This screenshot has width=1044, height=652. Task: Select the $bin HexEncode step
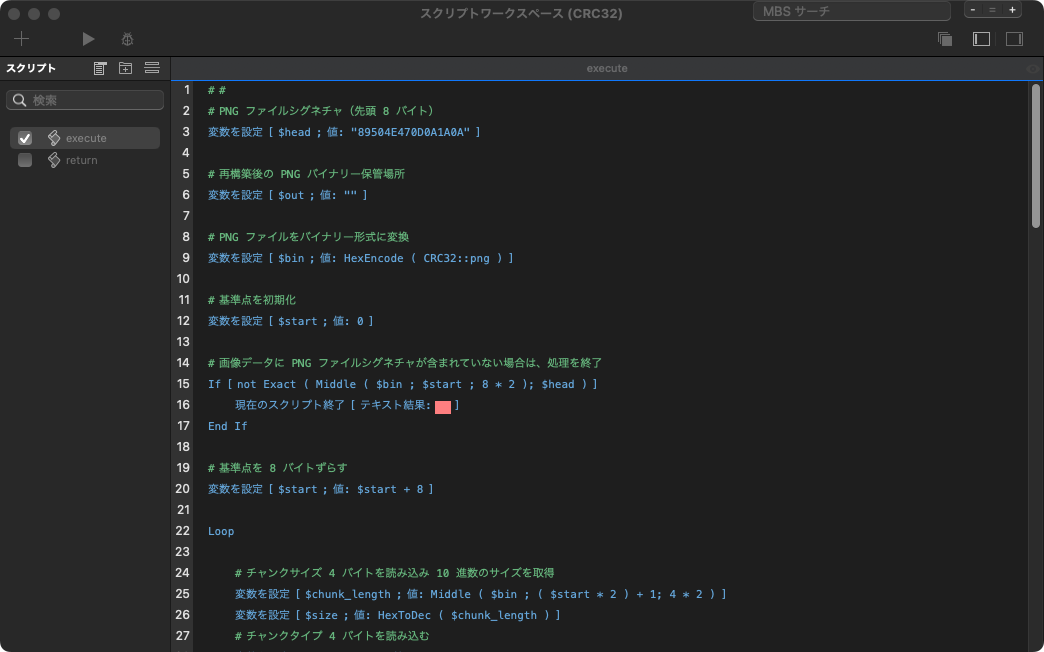pyautogui.click(x=360, y=258)
